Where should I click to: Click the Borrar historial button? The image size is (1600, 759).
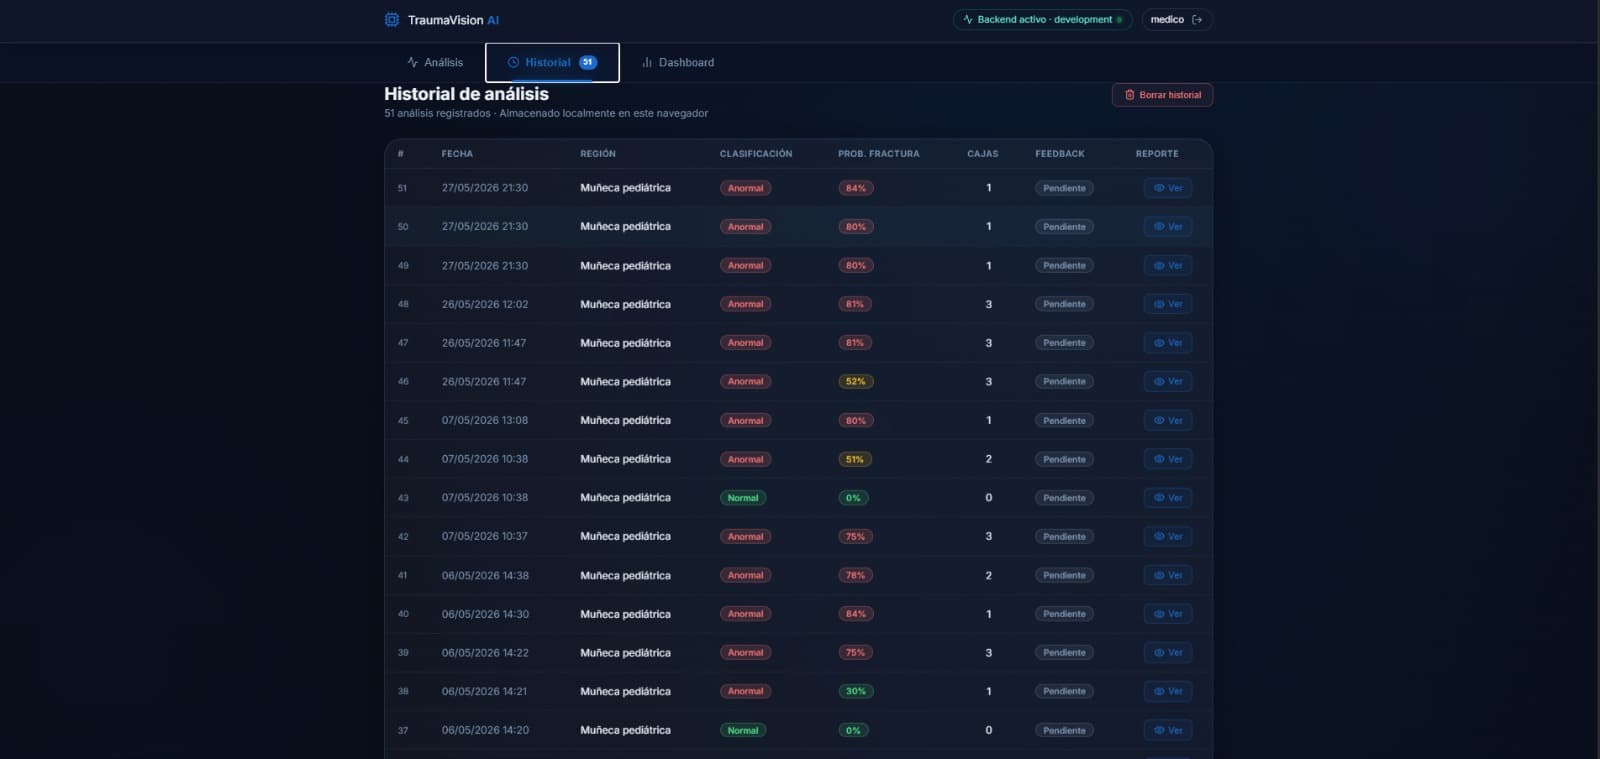(1162, 95)
